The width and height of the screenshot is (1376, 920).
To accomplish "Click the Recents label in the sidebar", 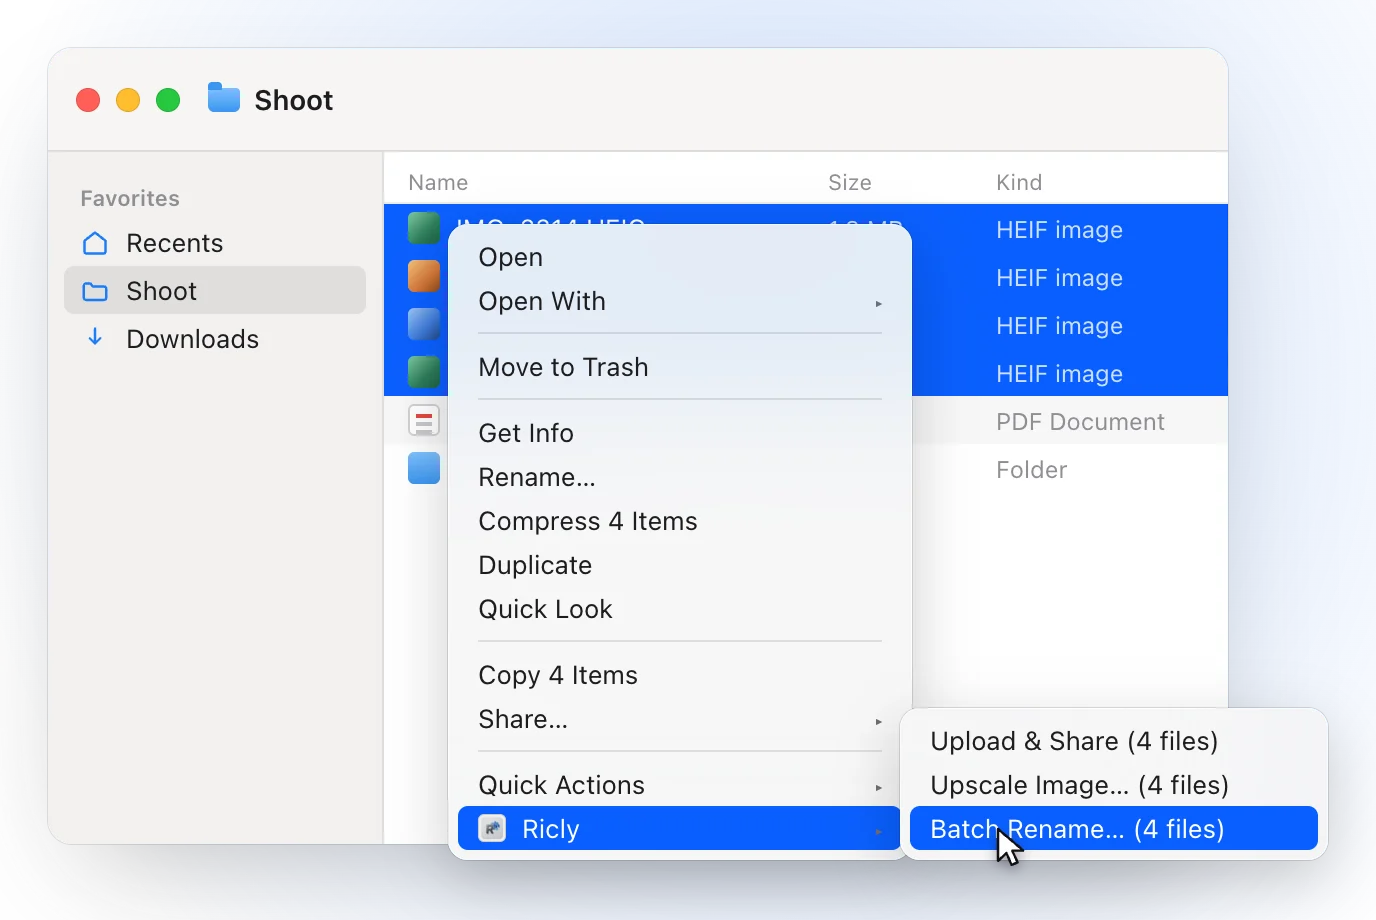I will click(174, 243).
